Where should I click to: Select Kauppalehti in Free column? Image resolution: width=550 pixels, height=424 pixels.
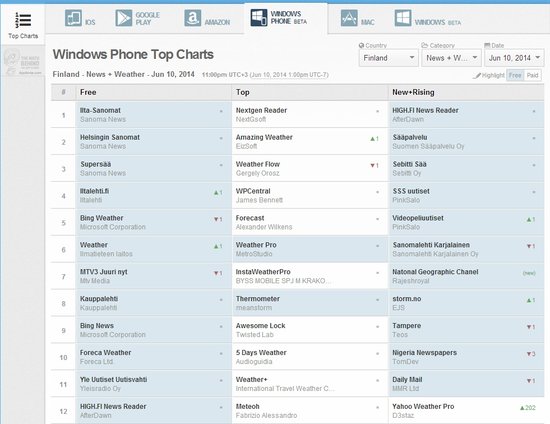99,299
